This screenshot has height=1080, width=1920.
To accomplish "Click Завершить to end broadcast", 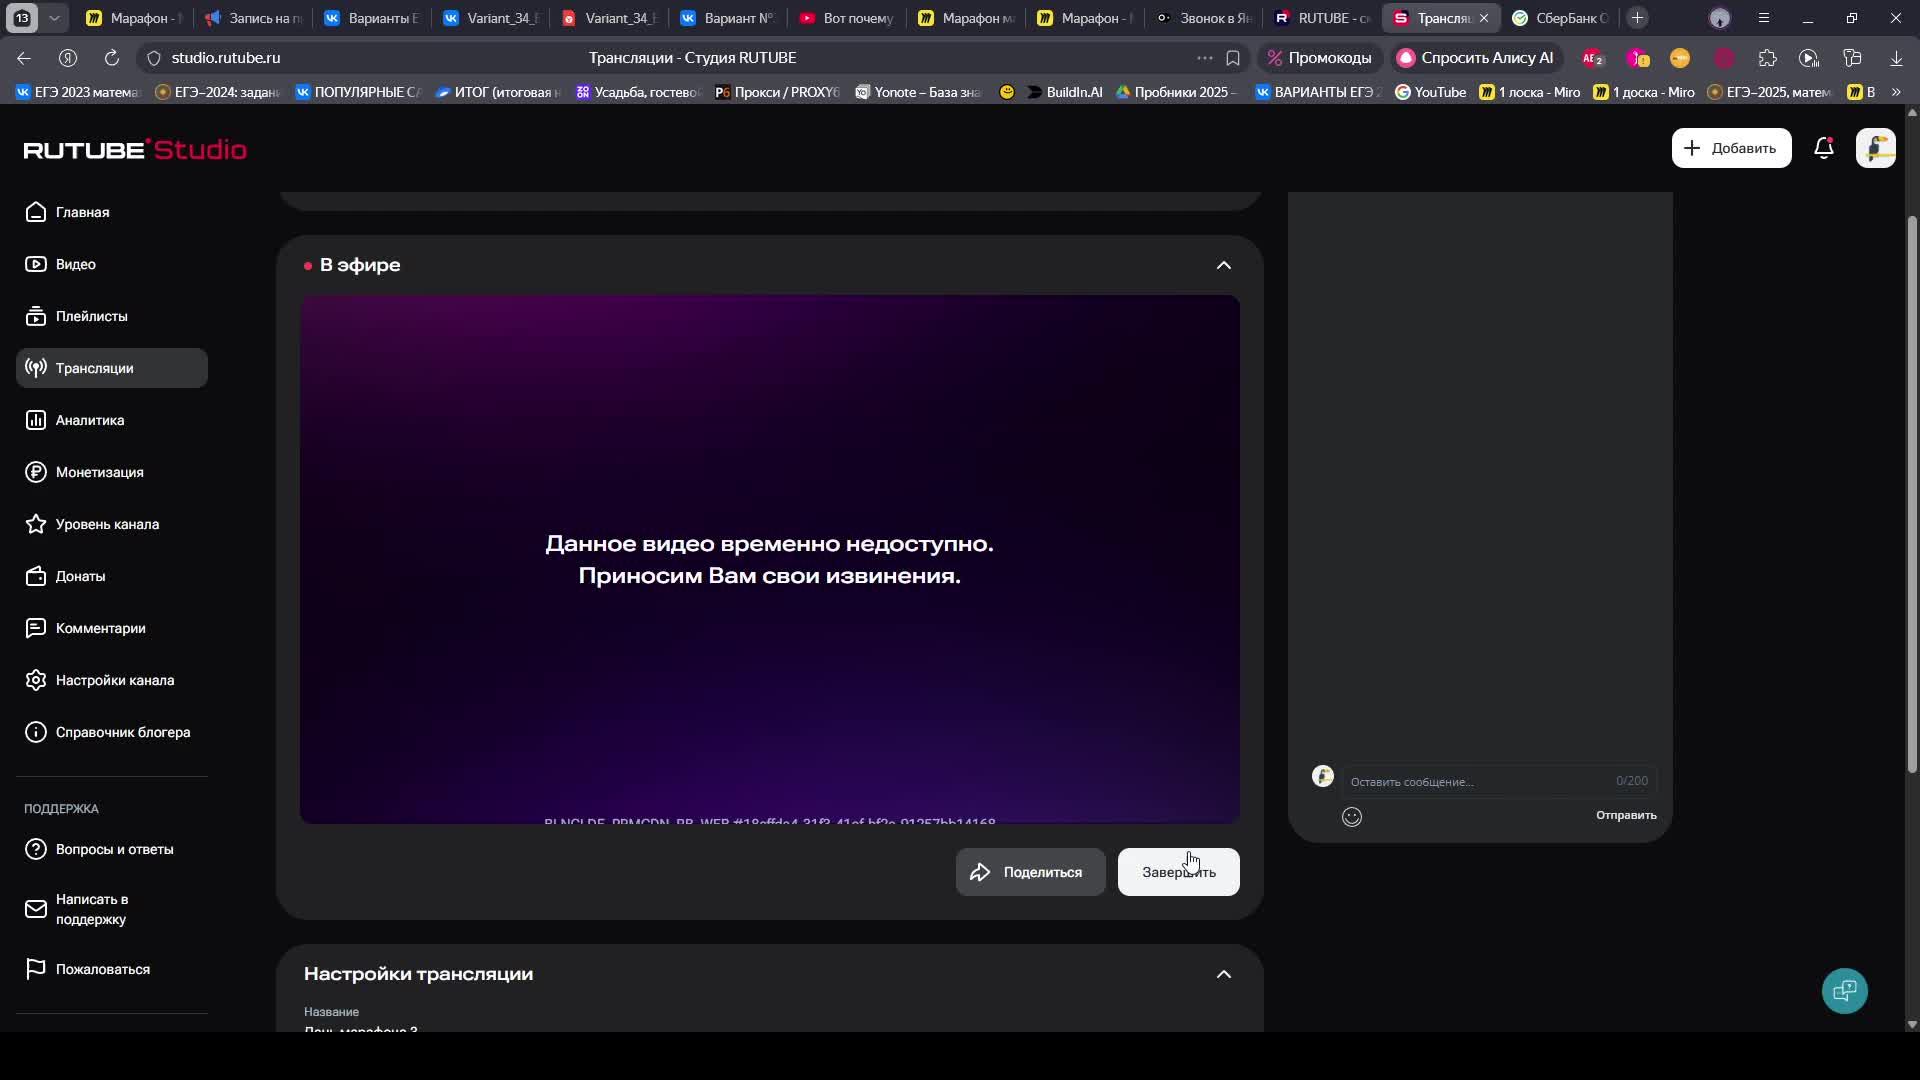I will [1178, 872].
